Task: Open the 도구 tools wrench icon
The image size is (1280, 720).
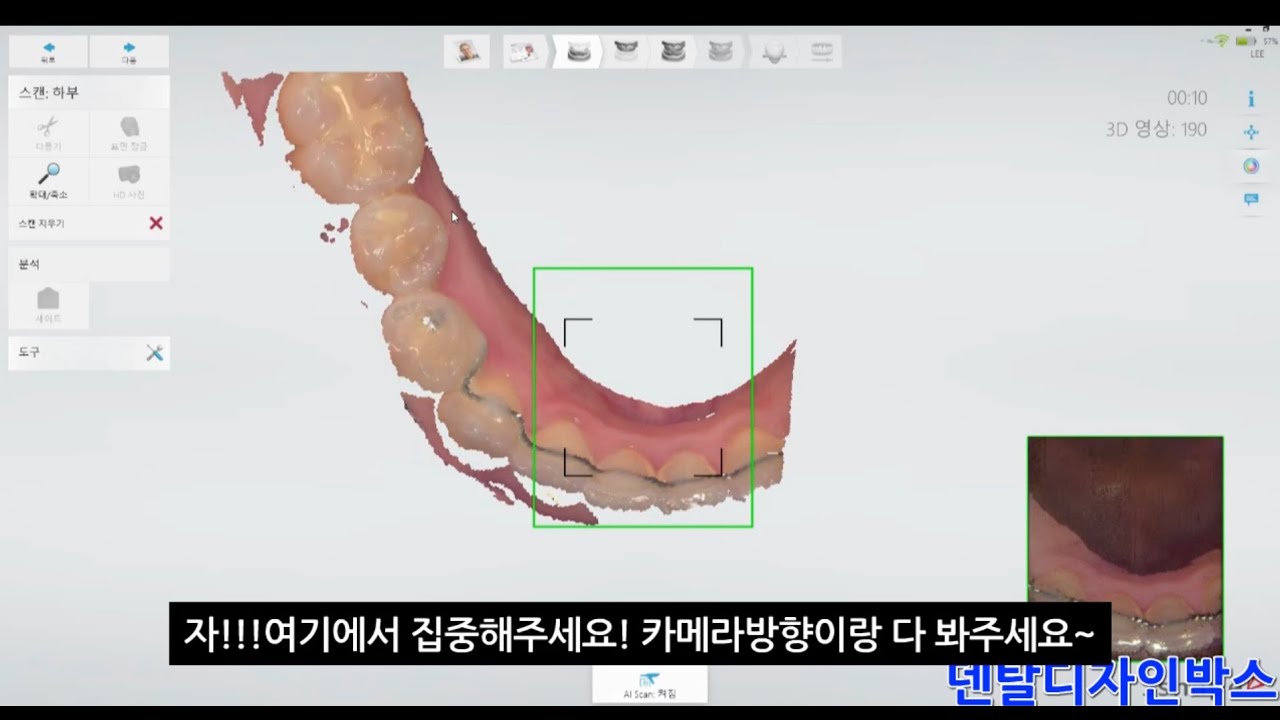Action: pyautogui.click(x=155, y=352)
